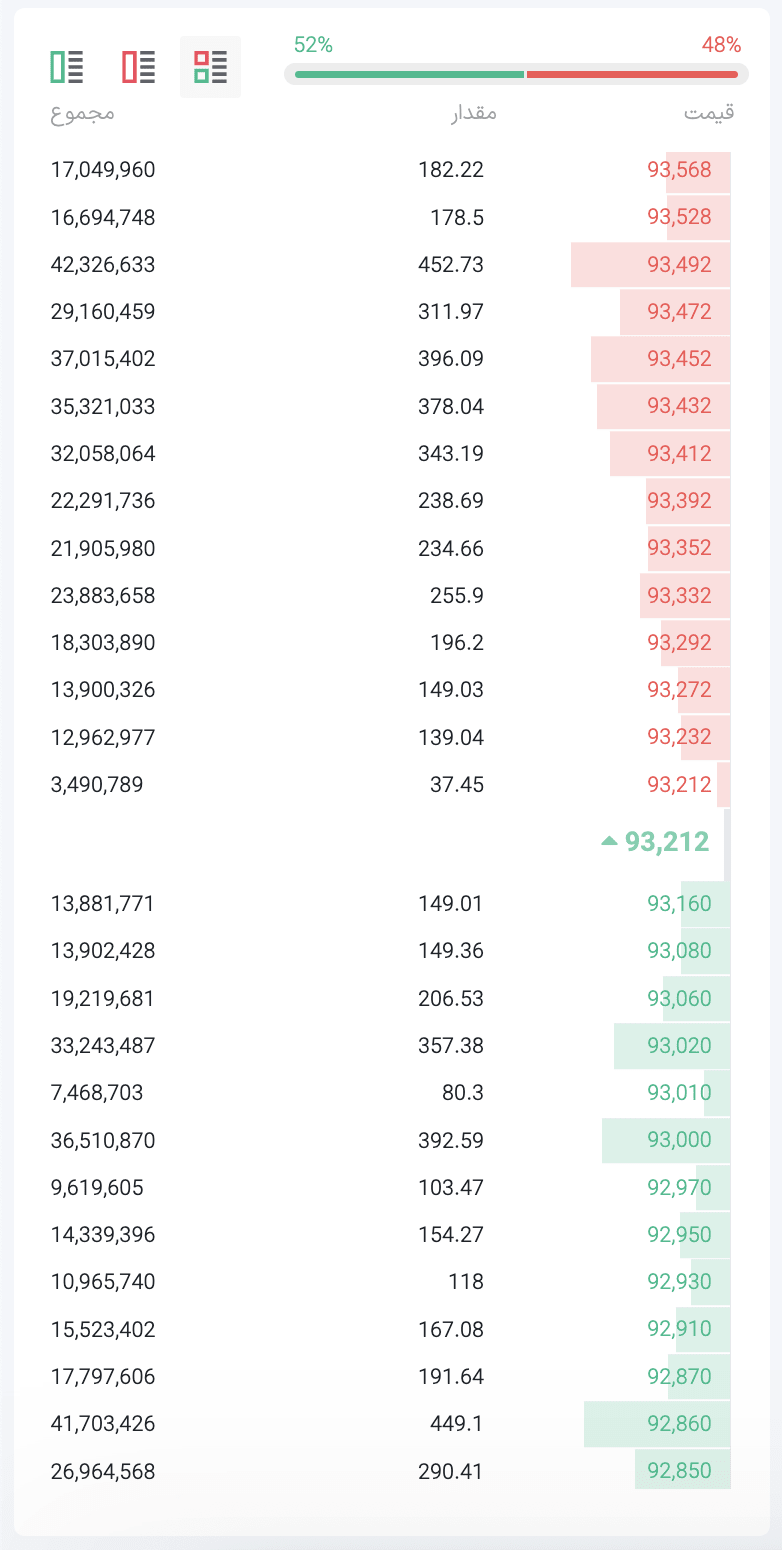Click total 13,900,326 in sell orders

[x=103, y=690]
